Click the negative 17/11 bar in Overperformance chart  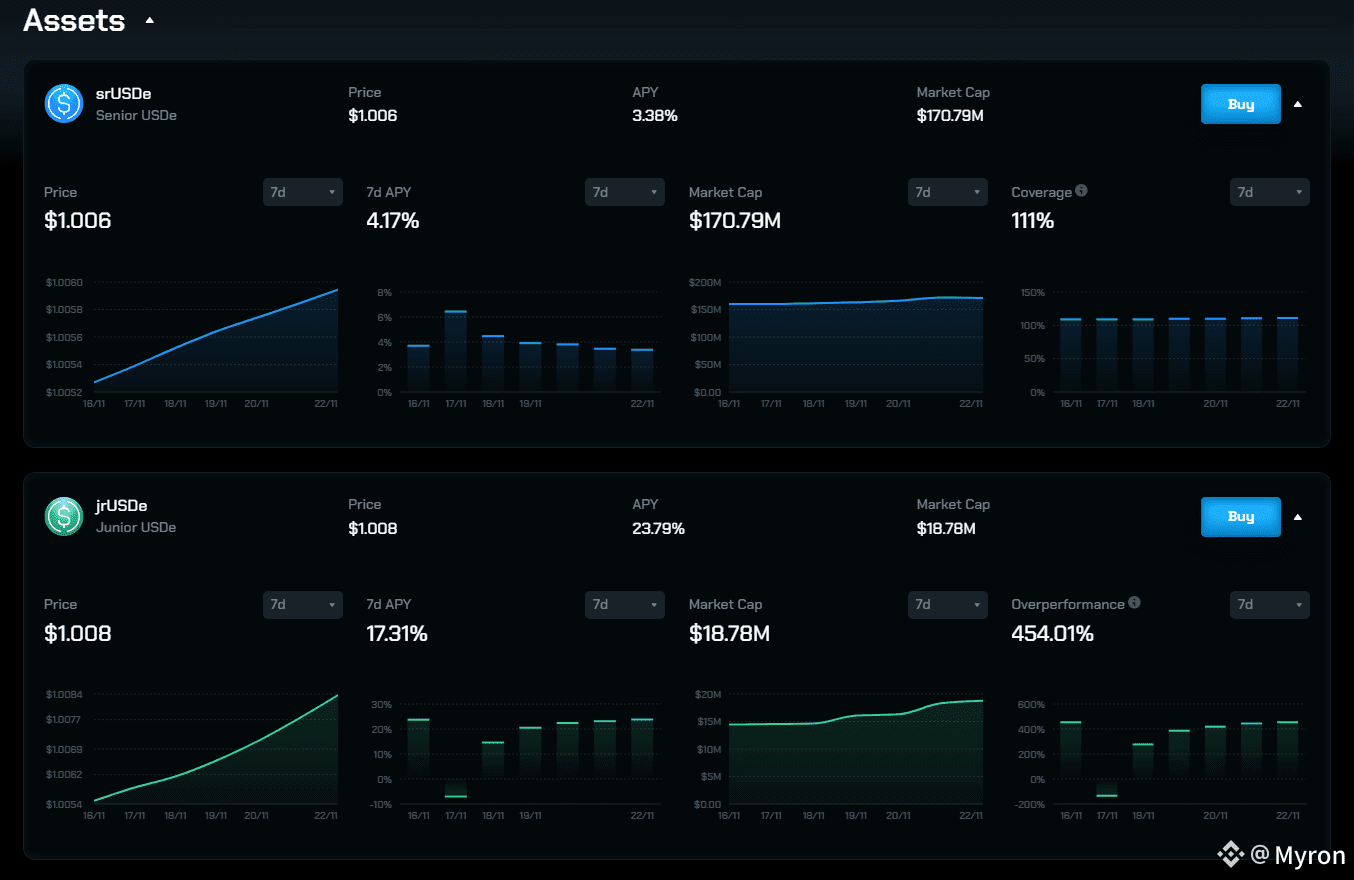(1106, 787)
